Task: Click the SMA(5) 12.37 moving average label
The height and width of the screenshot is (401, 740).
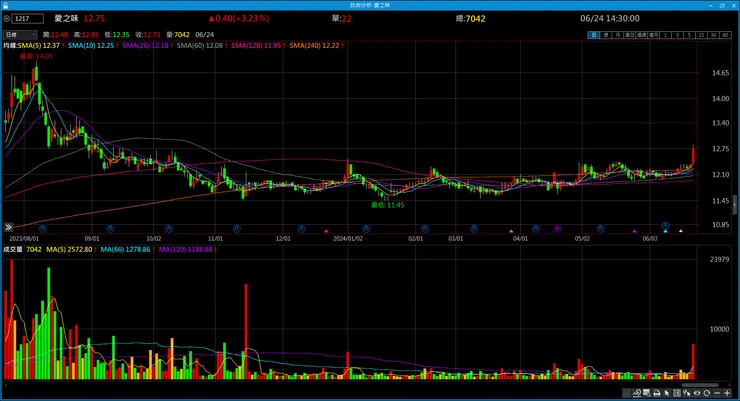Action: 39,45
